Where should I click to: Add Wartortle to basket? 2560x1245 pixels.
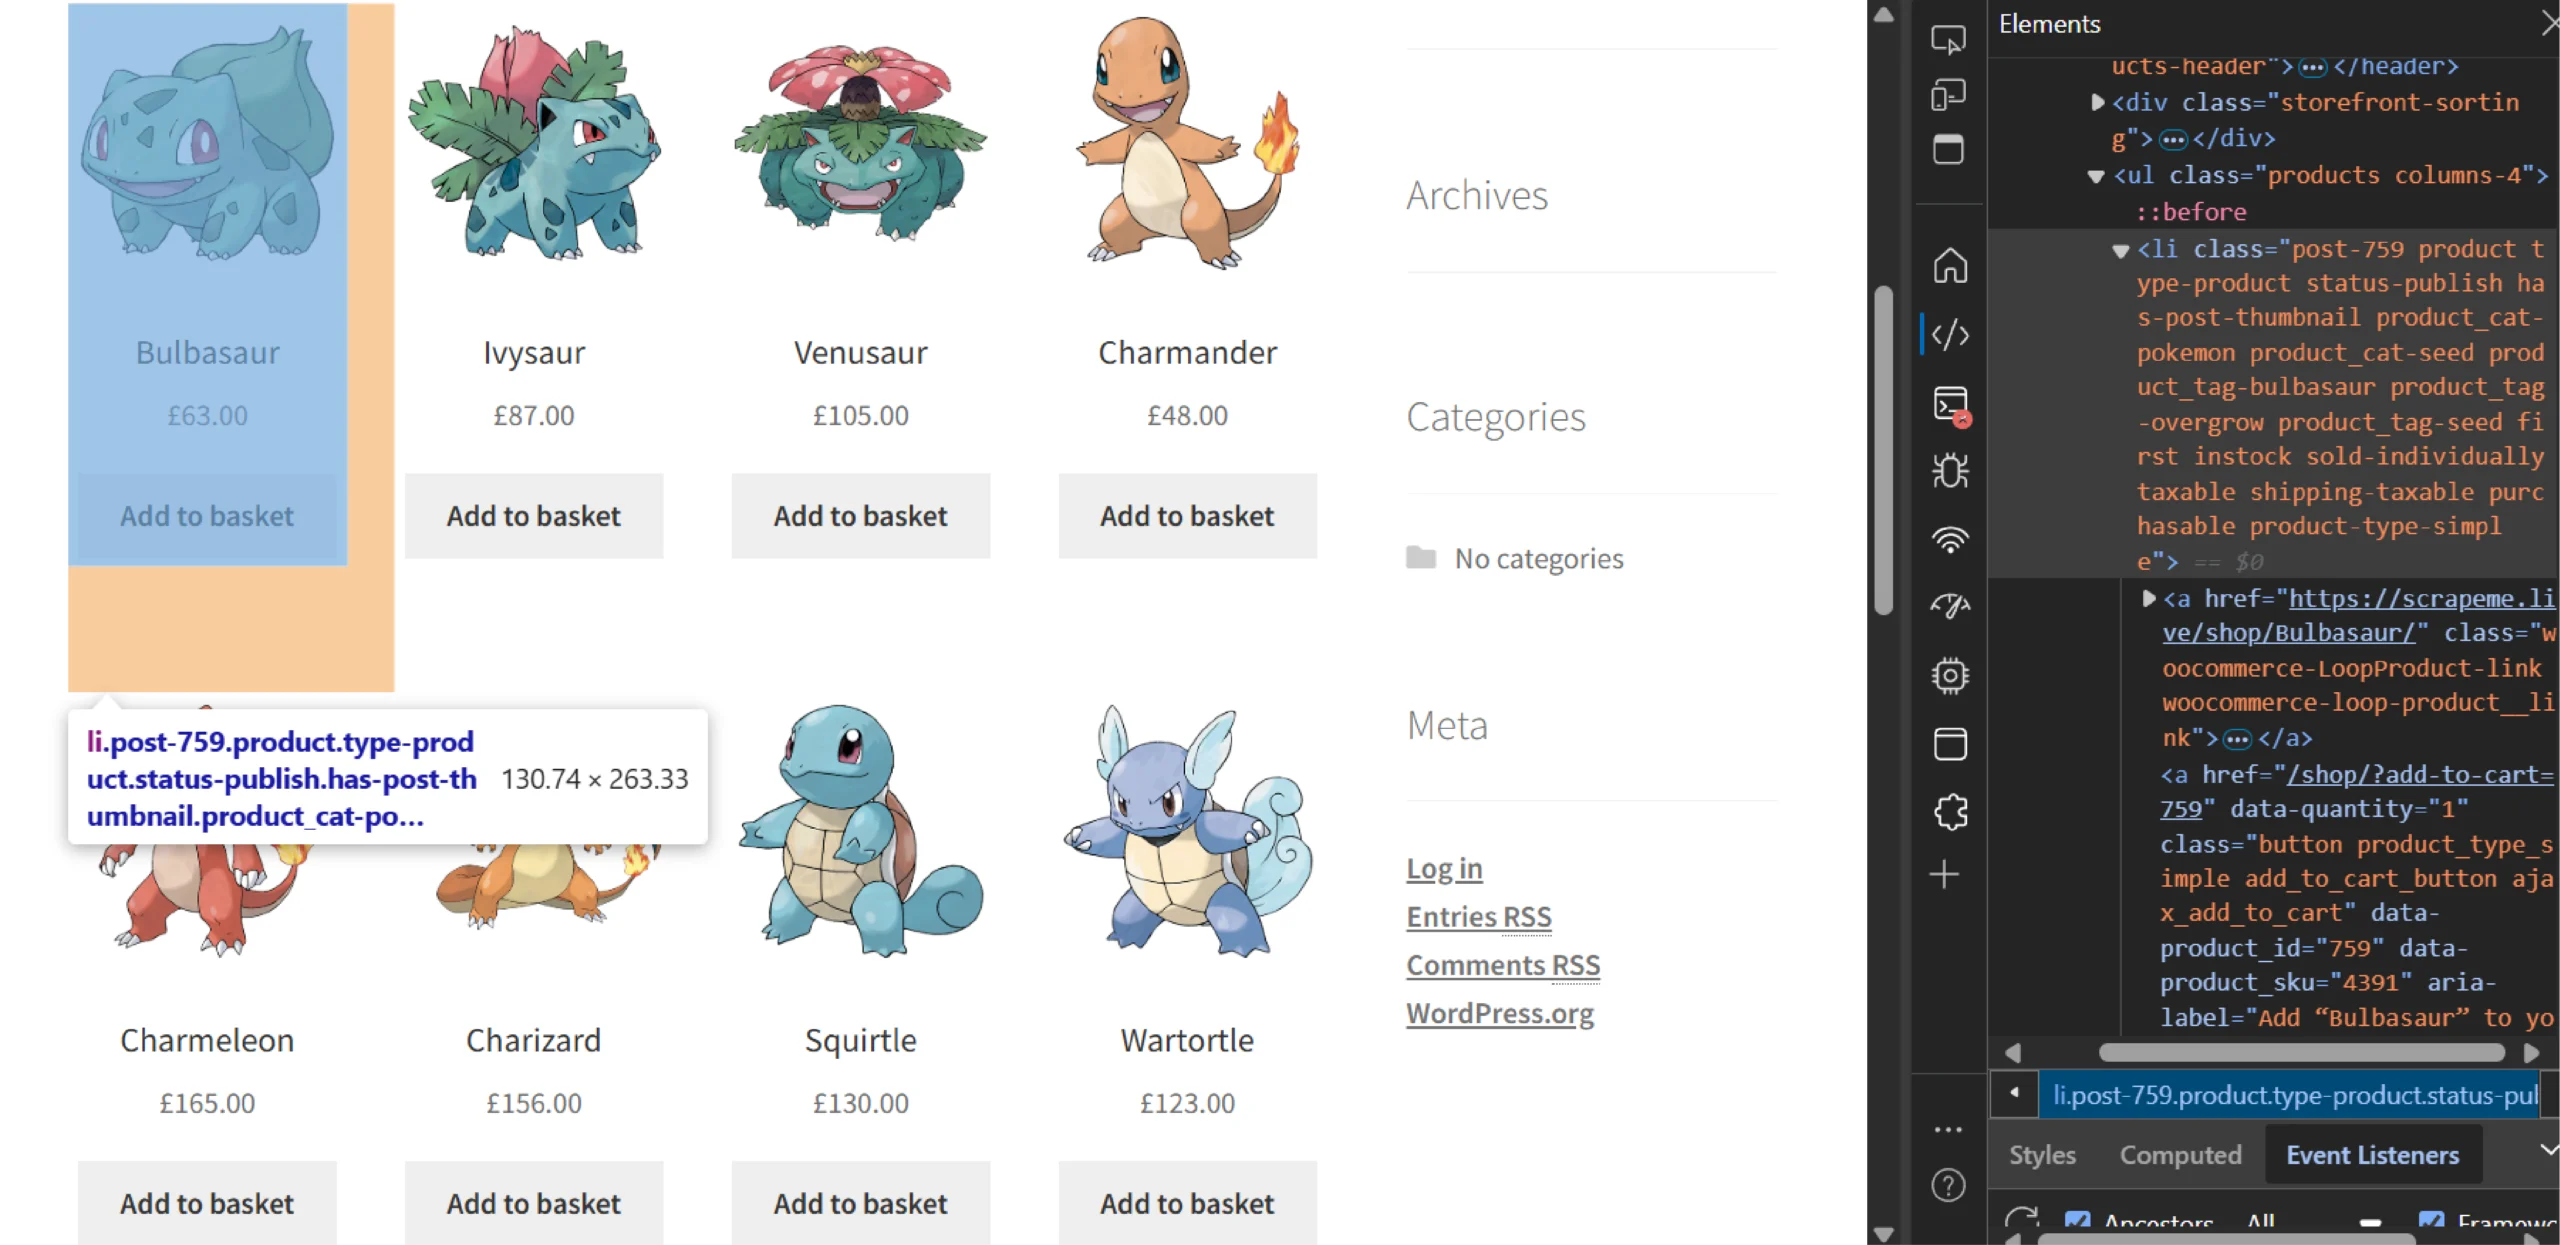coord(1187,1203)
